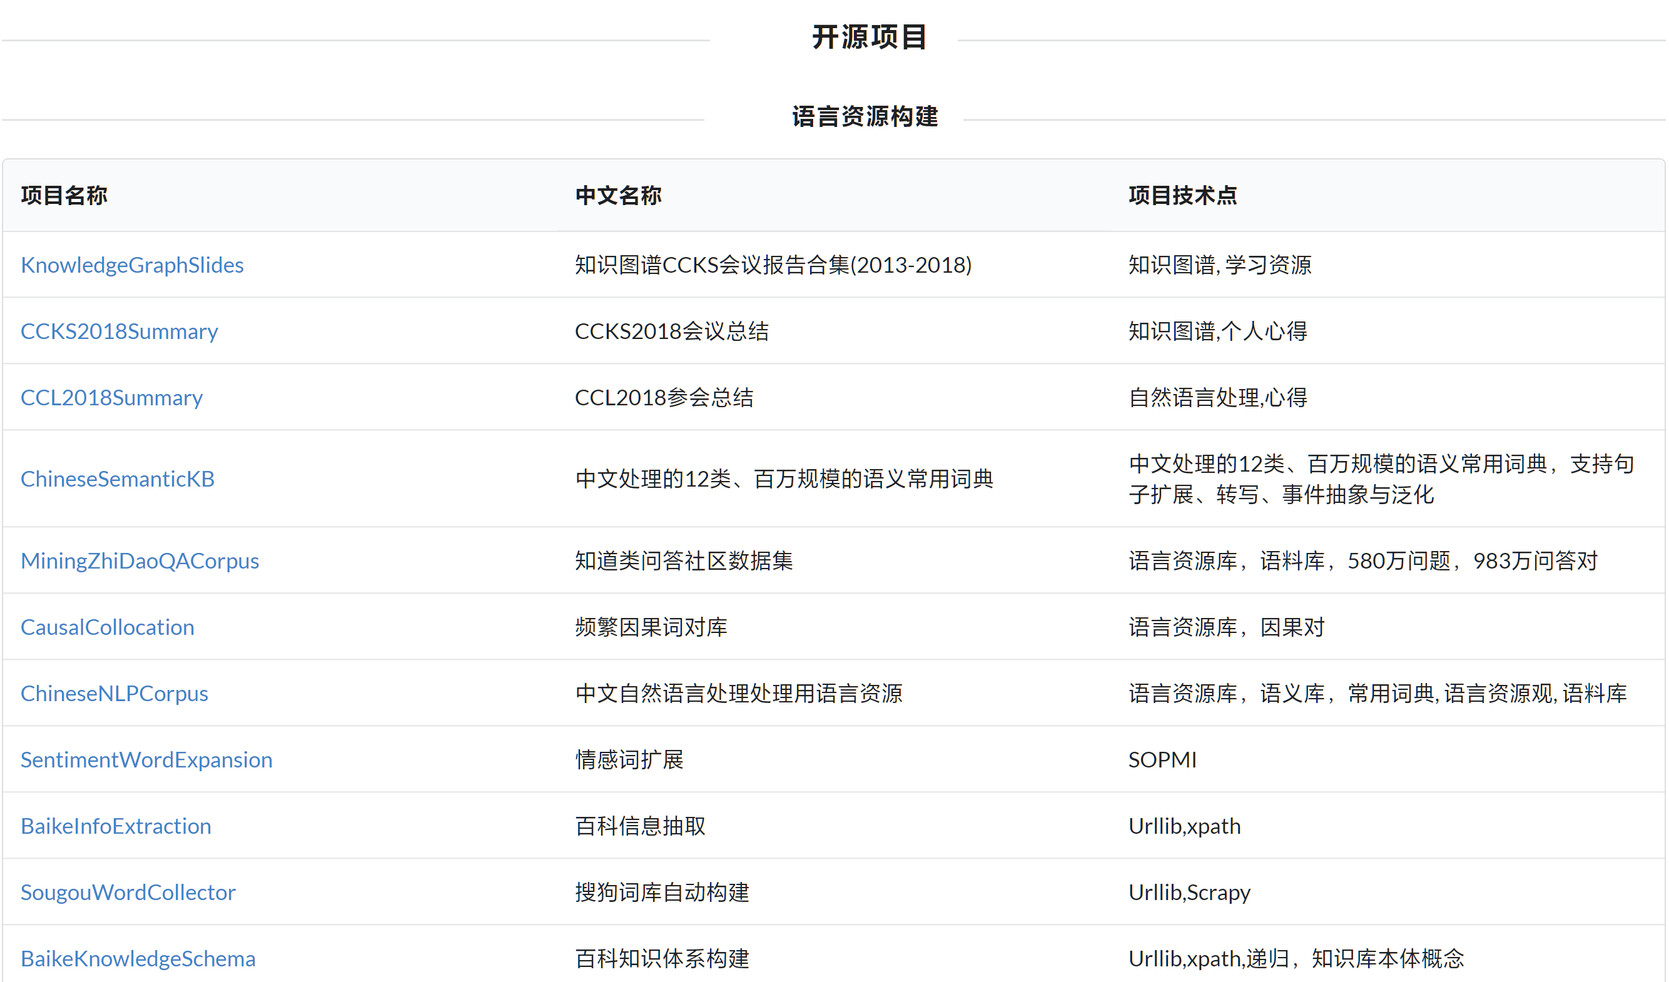Image resolution: width=1669 pixels, height=982 pixels.
Task: Click the 频繁因果词对库 name cell
Action: [651, 627]
